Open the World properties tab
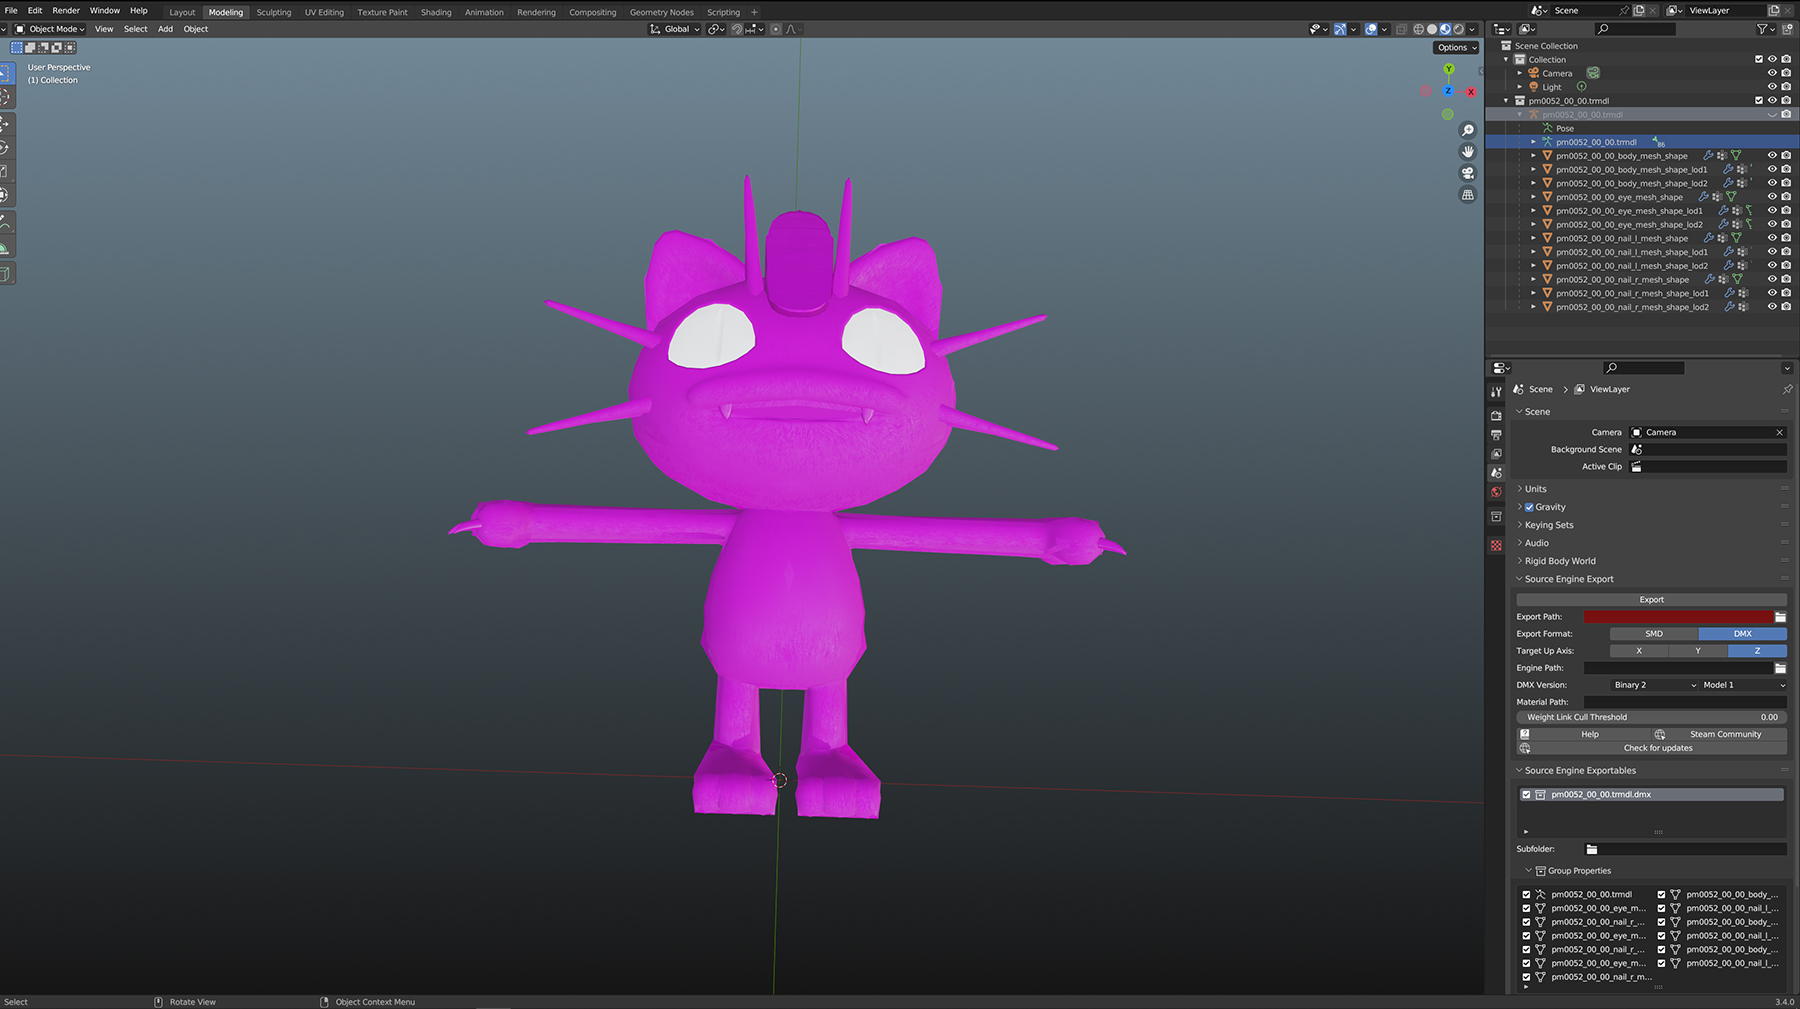This screenshot has height=1009, width=1800. click(x=1496, y=492)
